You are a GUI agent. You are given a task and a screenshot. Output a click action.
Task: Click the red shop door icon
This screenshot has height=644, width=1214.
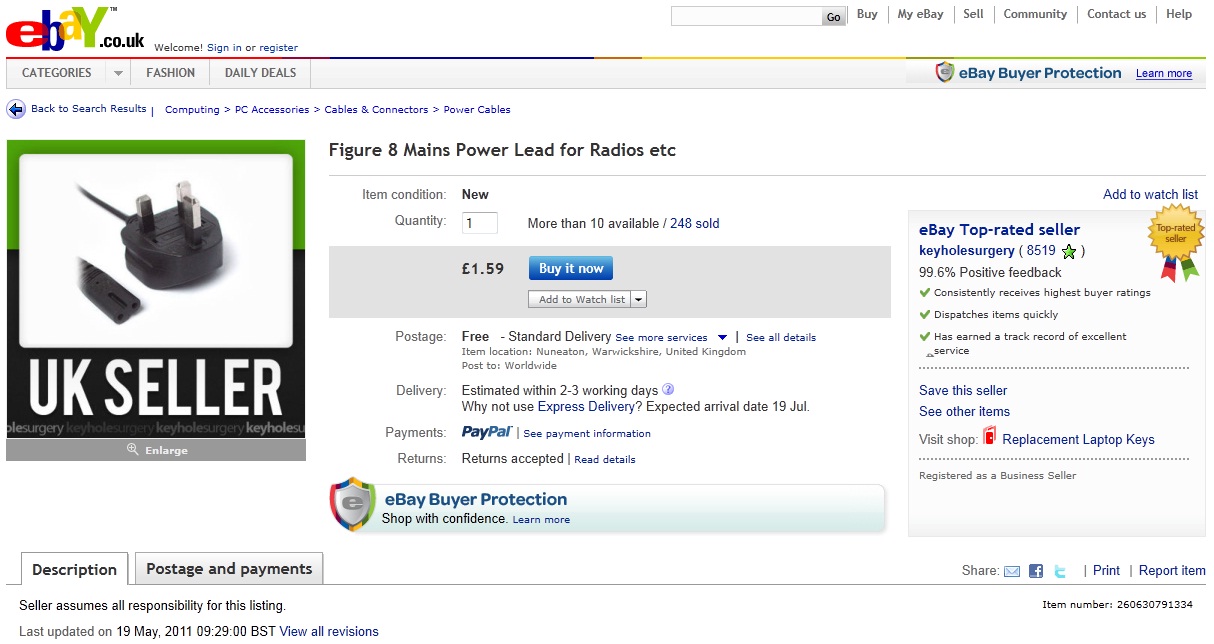coord(990,437)
